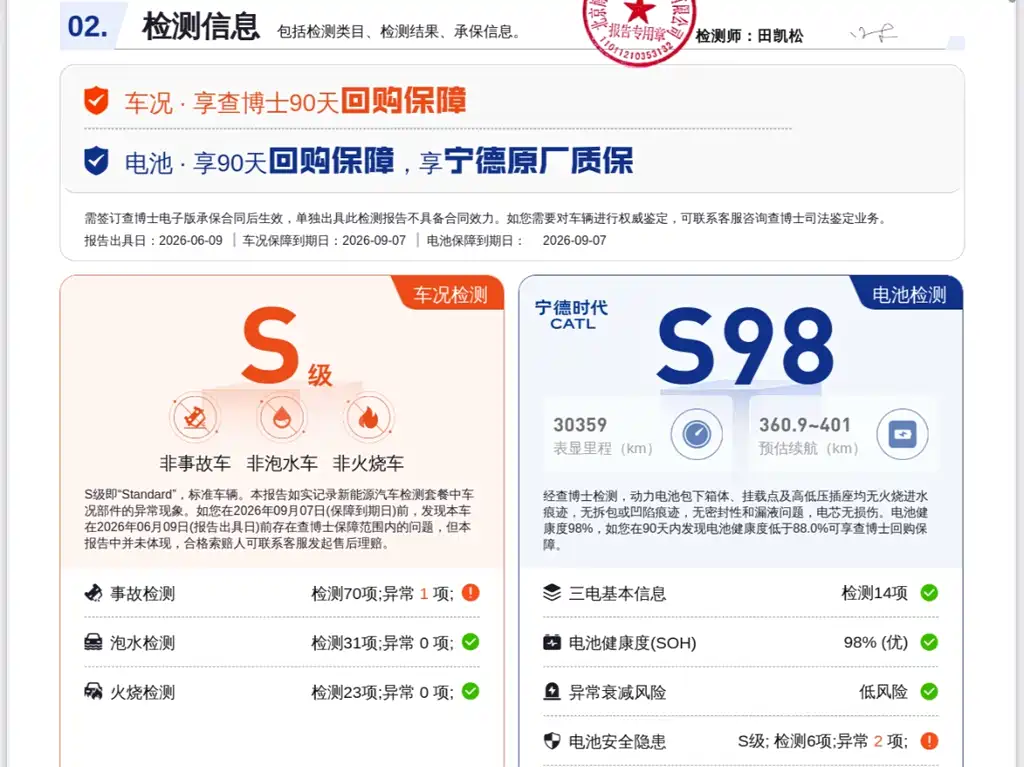Viewport: 1024px width, 767px height.
Task: Click the red 报告专用章 stamp
Action: click(x=638, y=29)
